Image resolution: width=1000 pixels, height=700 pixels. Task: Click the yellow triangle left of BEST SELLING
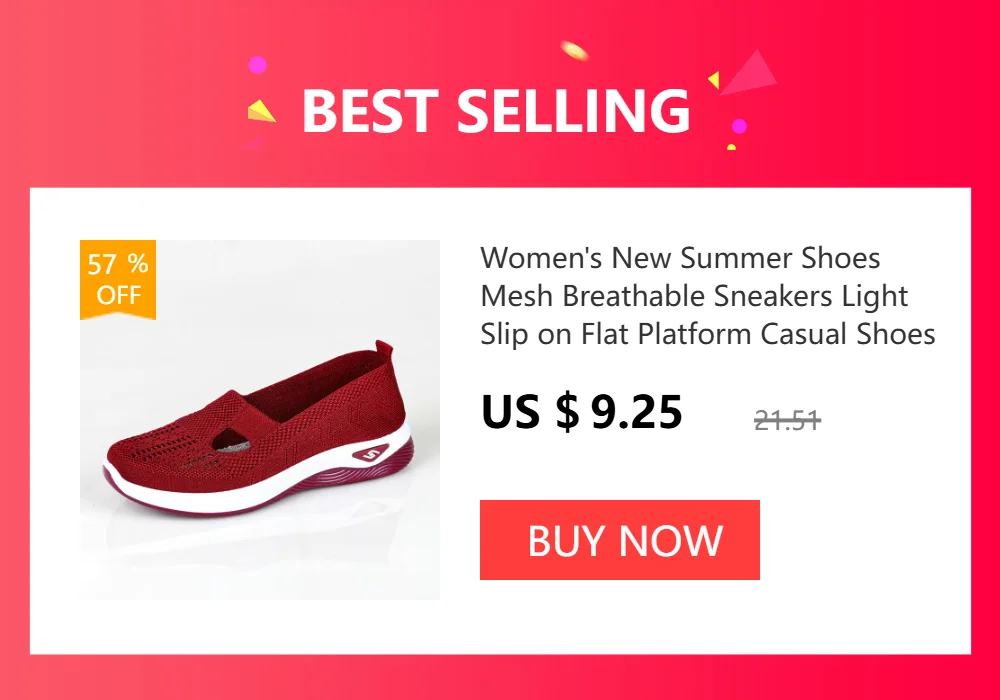pos(260,111)
